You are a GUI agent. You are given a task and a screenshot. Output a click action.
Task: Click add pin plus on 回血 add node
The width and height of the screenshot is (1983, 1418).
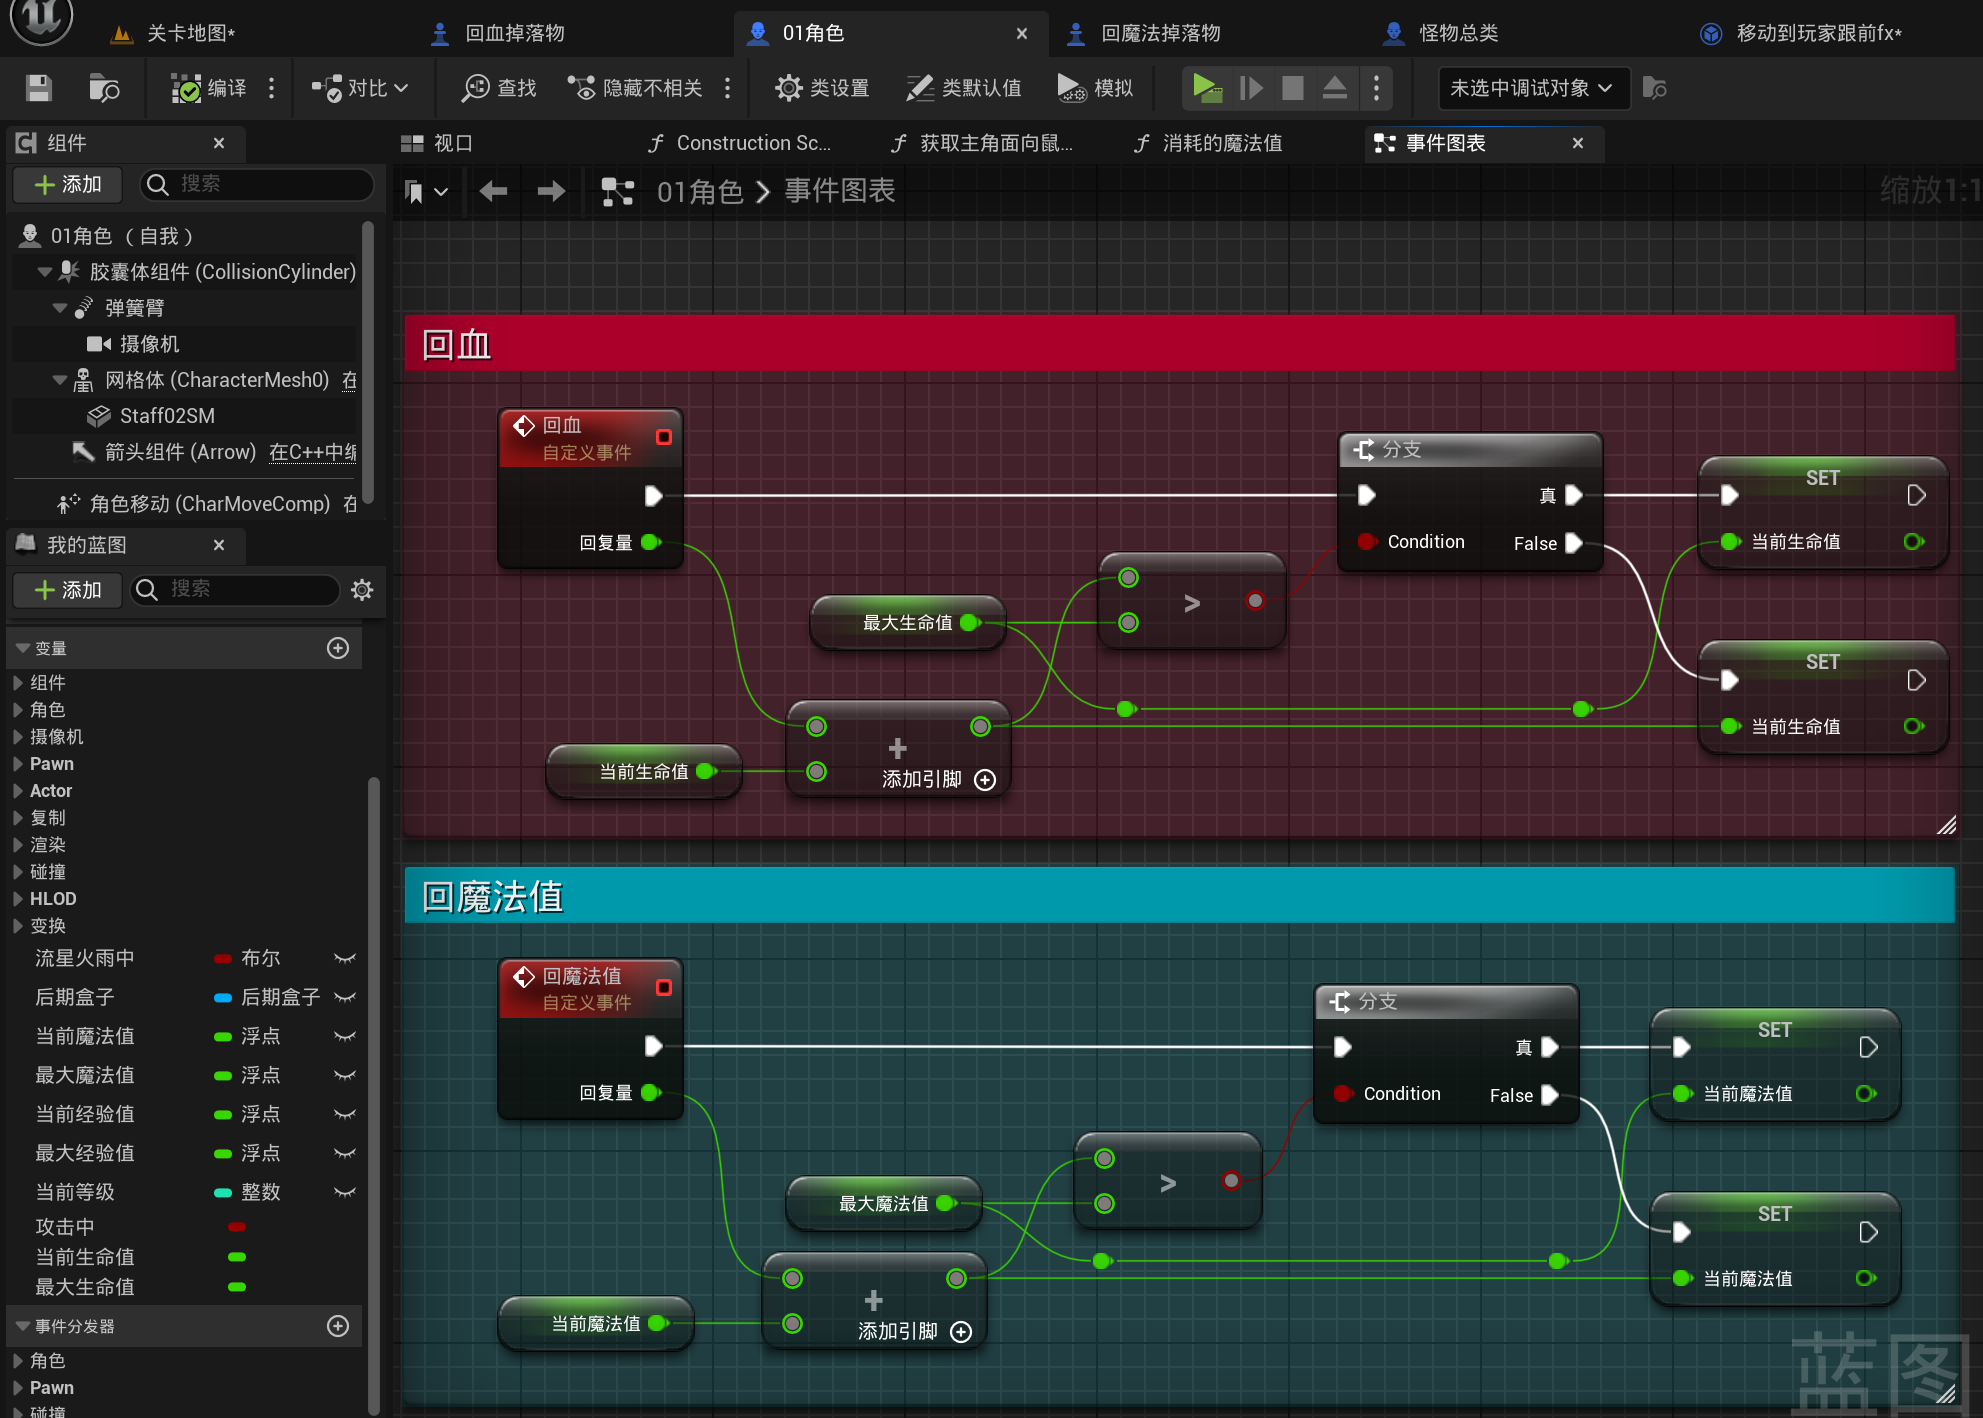tap(985, 780)
